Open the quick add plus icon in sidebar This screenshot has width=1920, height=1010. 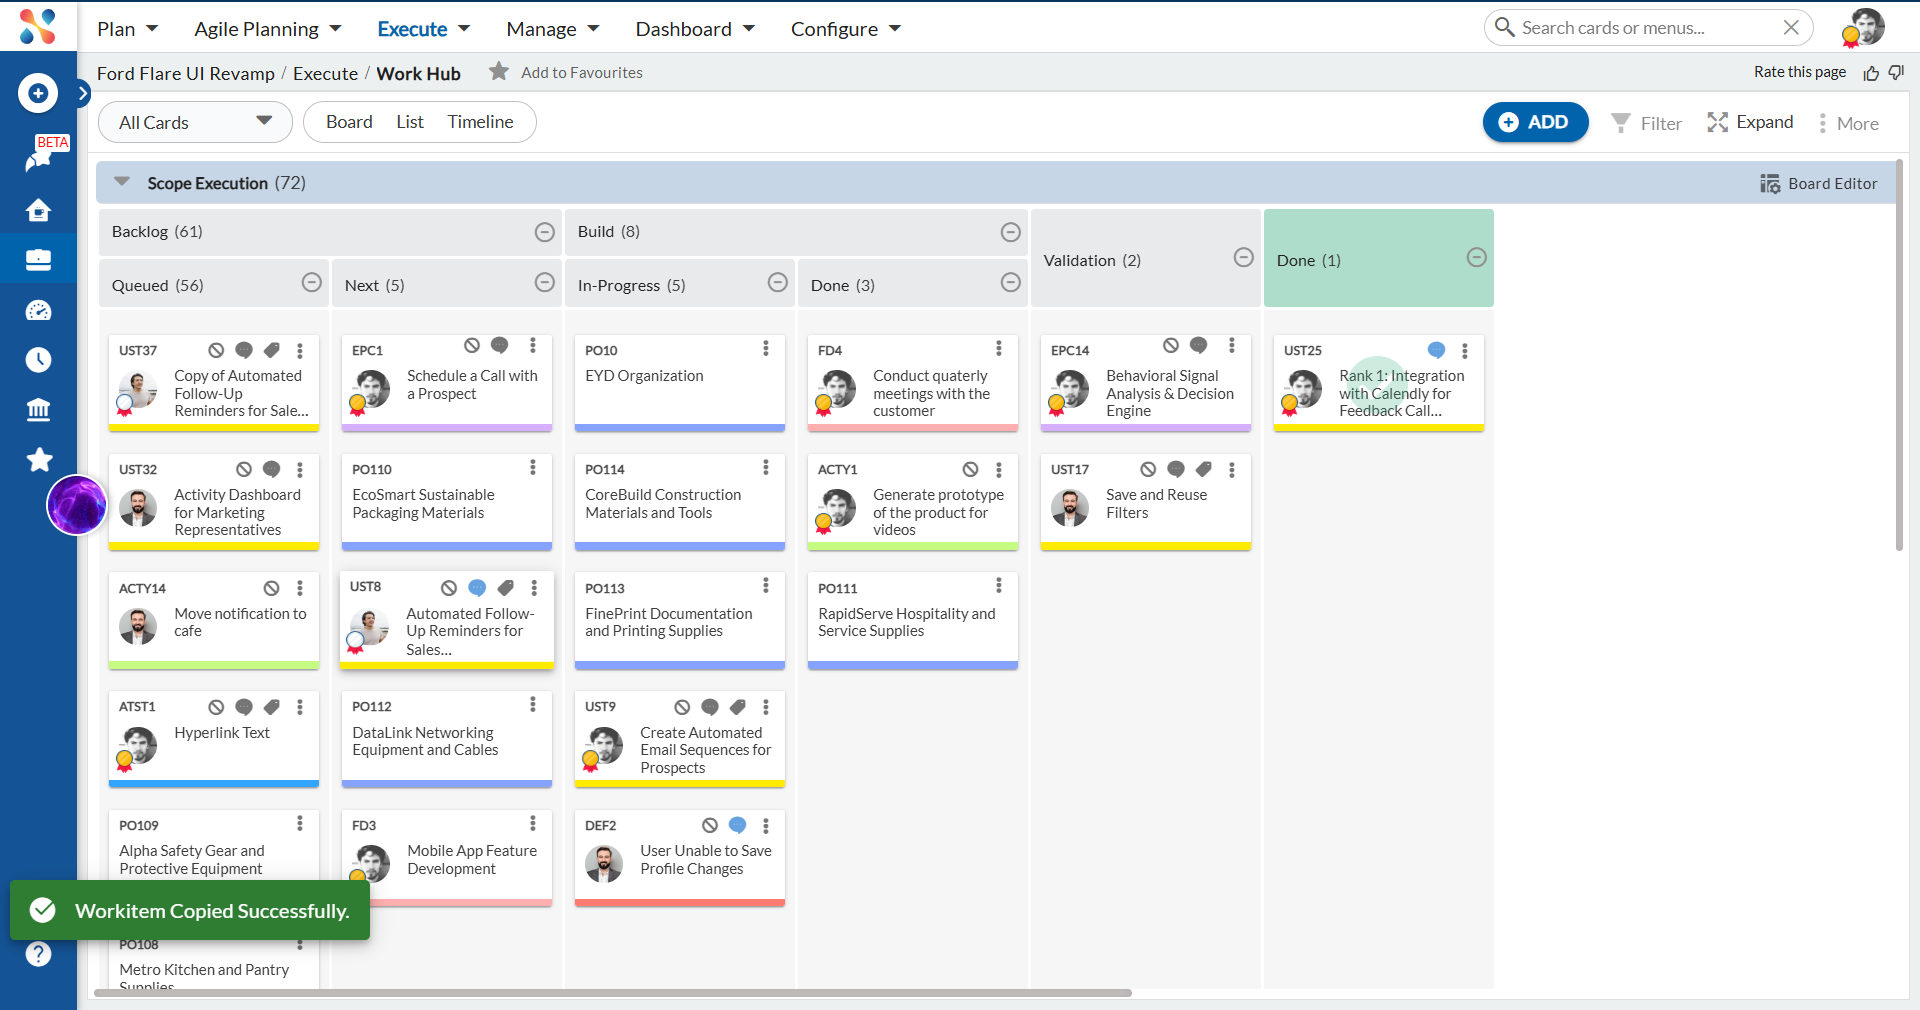[38, 93]
